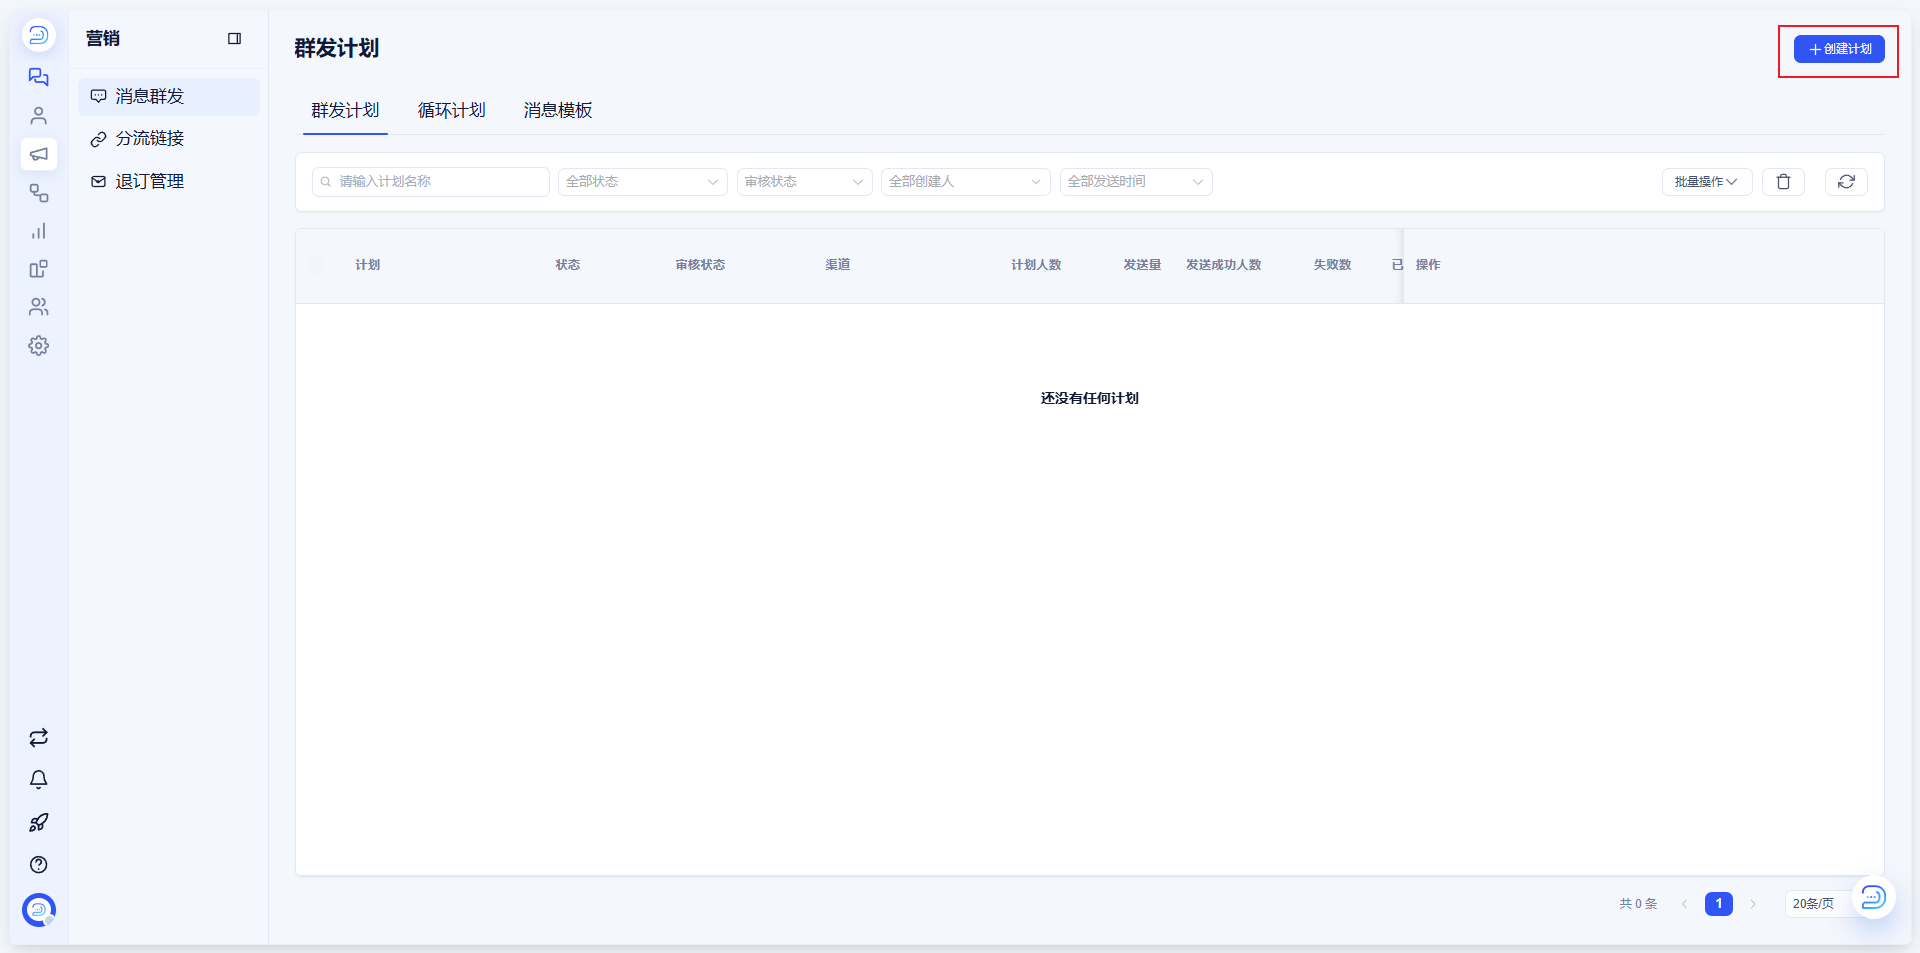
Task: Collapse the 营销 side panel
Action: tap(235, 39)
